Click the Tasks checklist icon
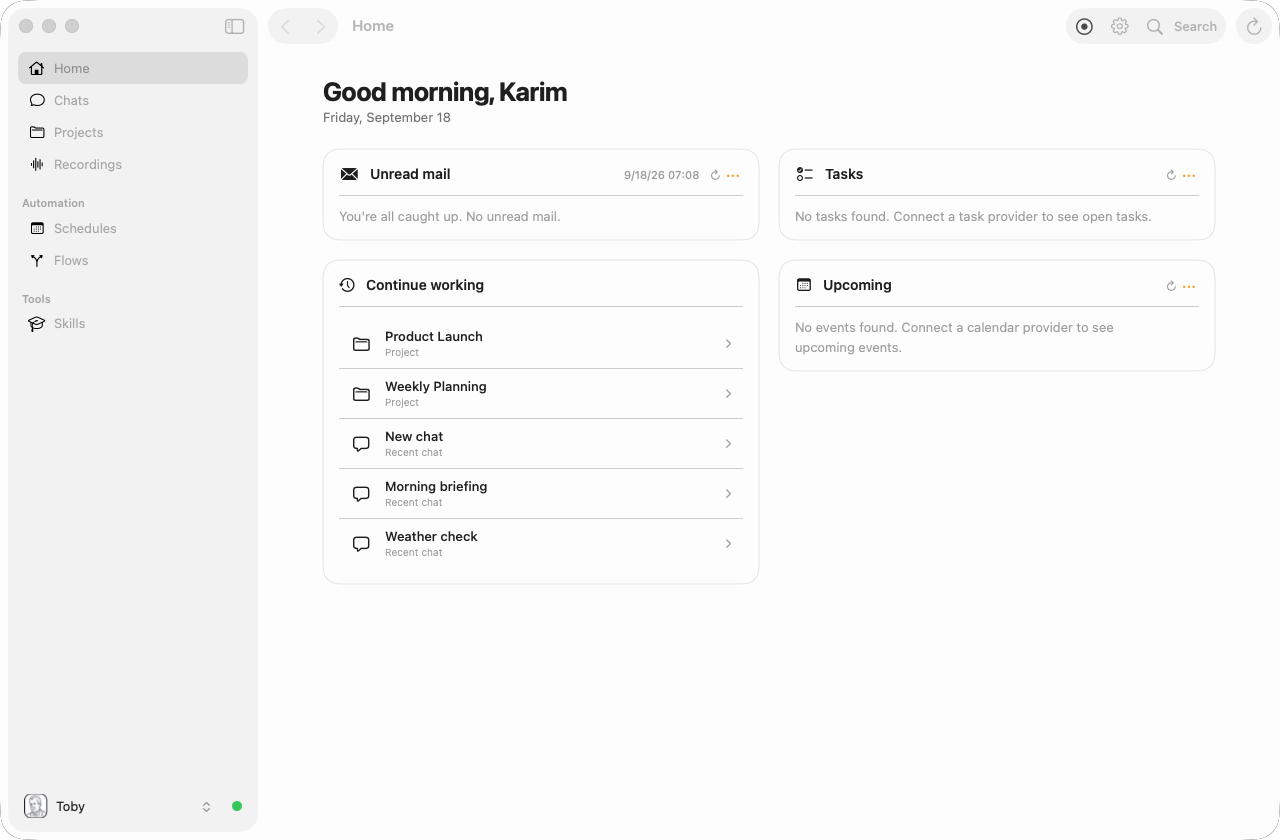This screenshot has height=840, width=1280. pos(805,174)
